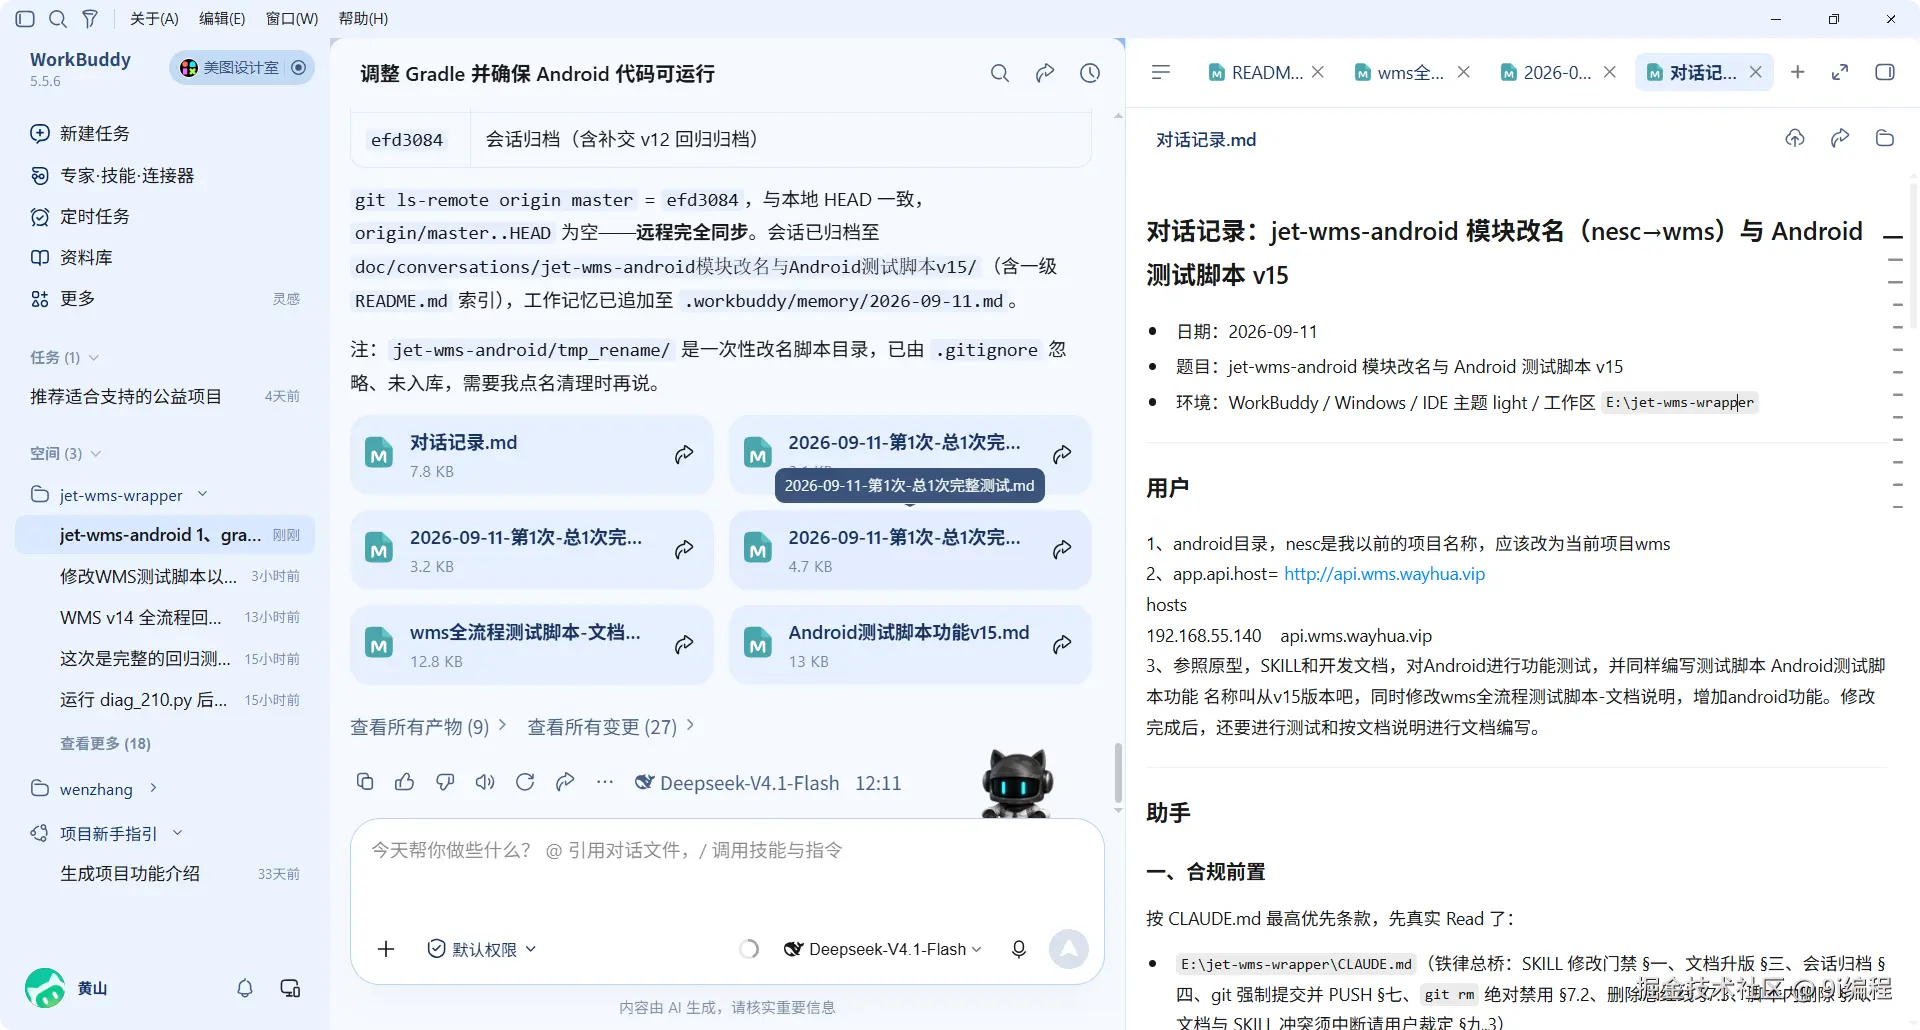Open notifications bell

[245, 988]
